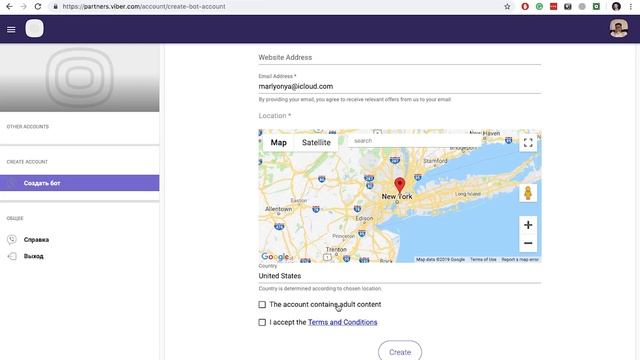Click 'Location *' field label

pyautogui.click(x=275, y=116)
